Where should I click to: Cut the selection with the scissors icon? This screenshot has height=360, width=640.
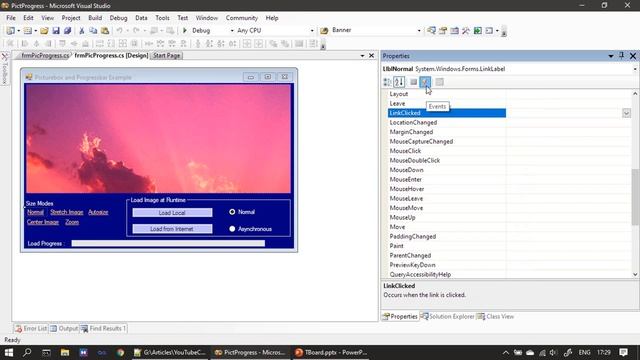[x=82, y=31]
